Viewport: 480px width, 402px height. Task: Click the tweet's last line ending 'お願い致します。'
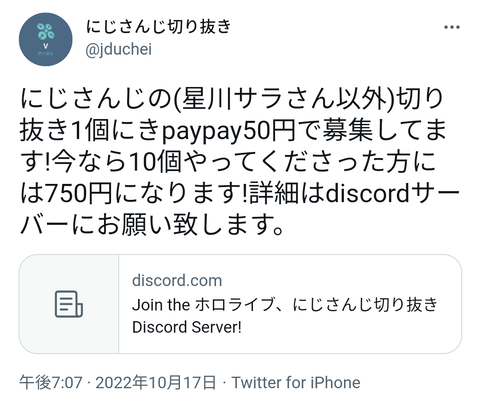tap(153, 225)
